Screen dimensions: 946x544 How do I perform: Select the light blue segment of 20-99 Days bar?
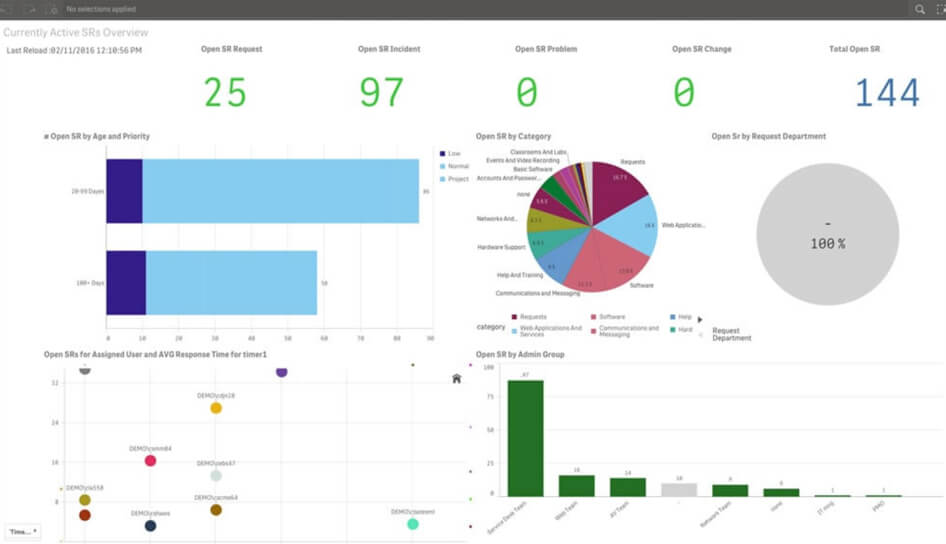click(x=281, y=191)
